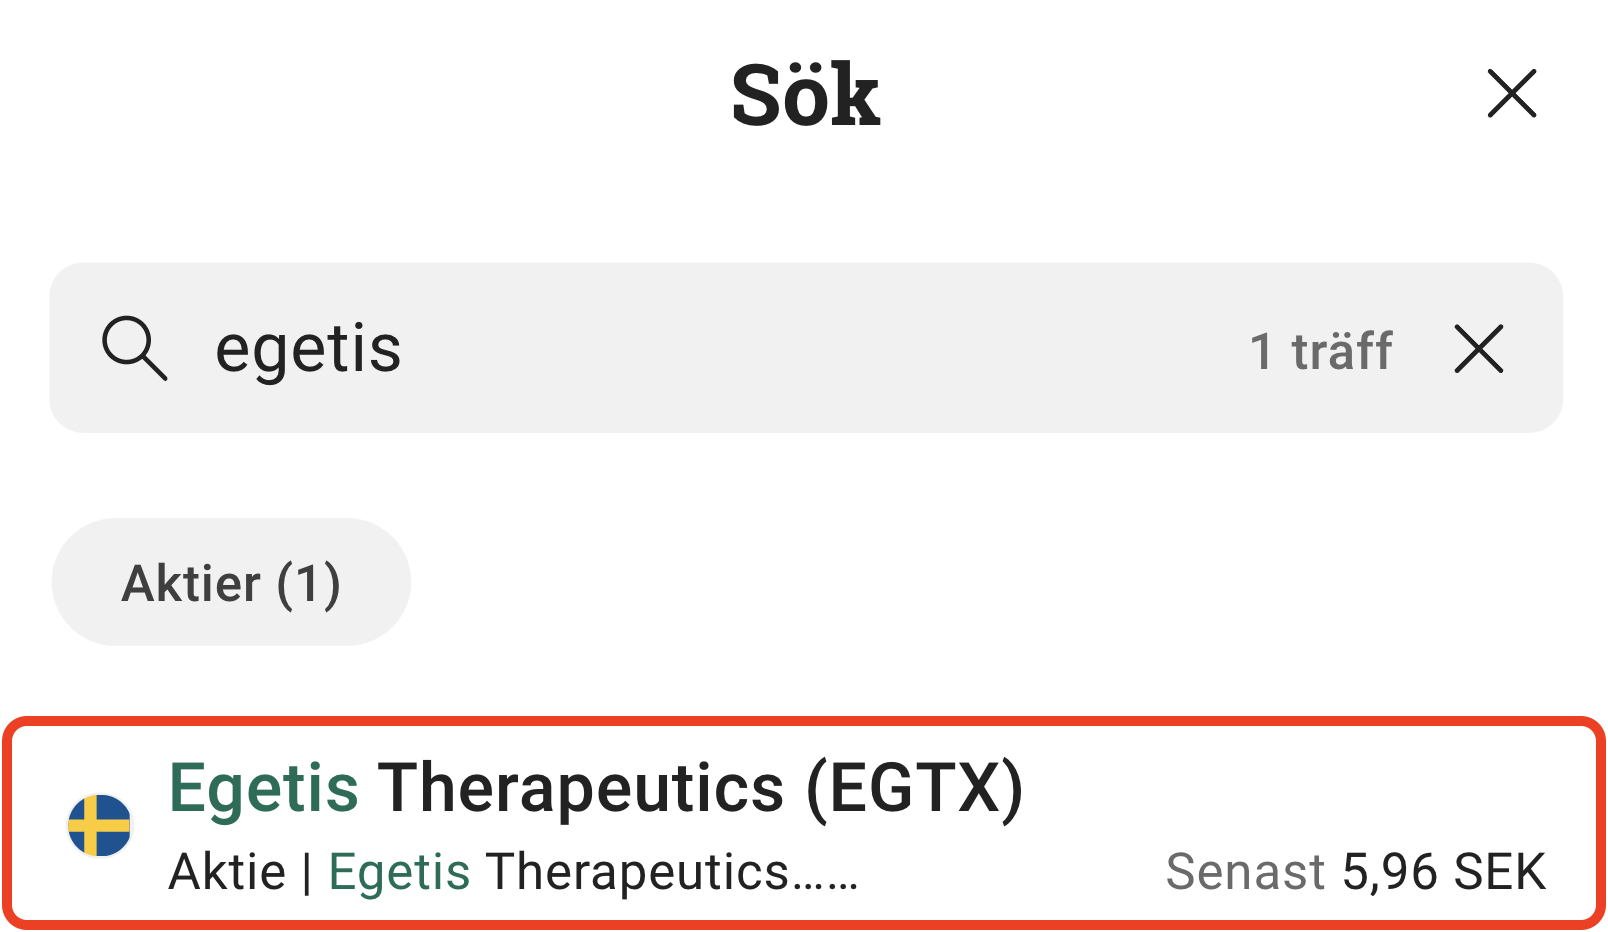Click the magnifying glass search icon
Viewport: 1608px width, 932px height.
(x=134, y=348)
